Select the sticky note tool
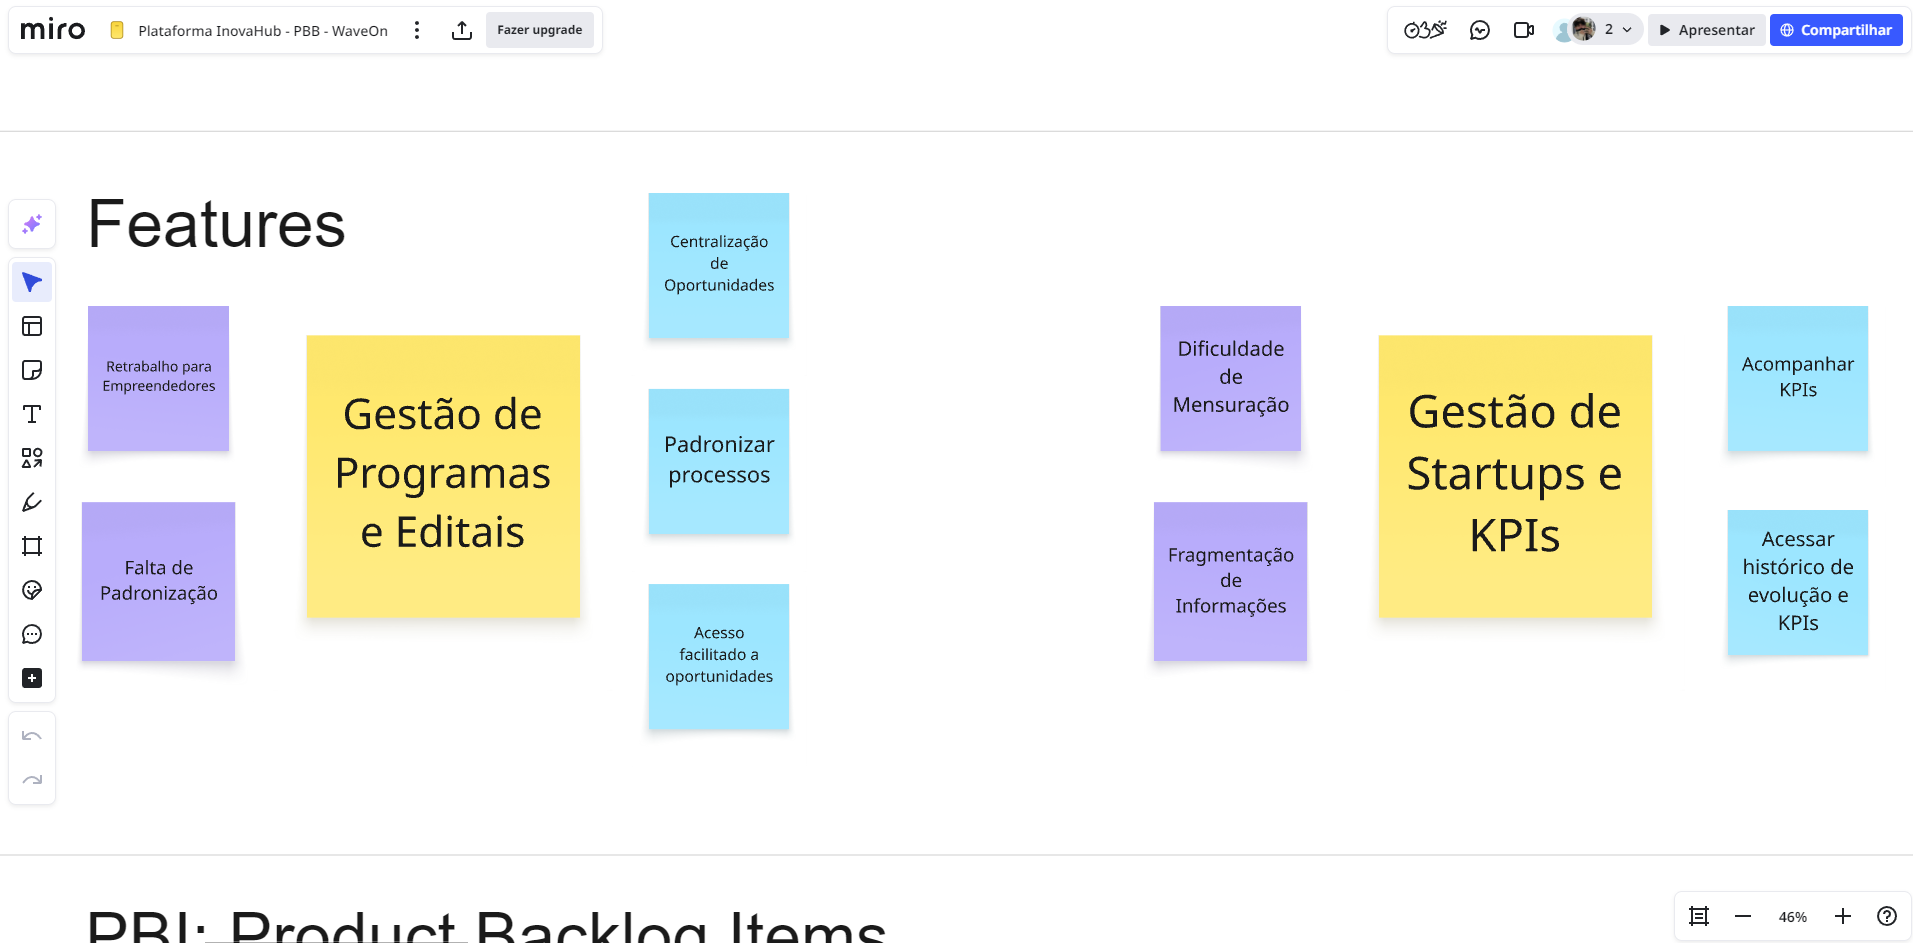Screen dimensions: 1913x943 tap(32, 370)
